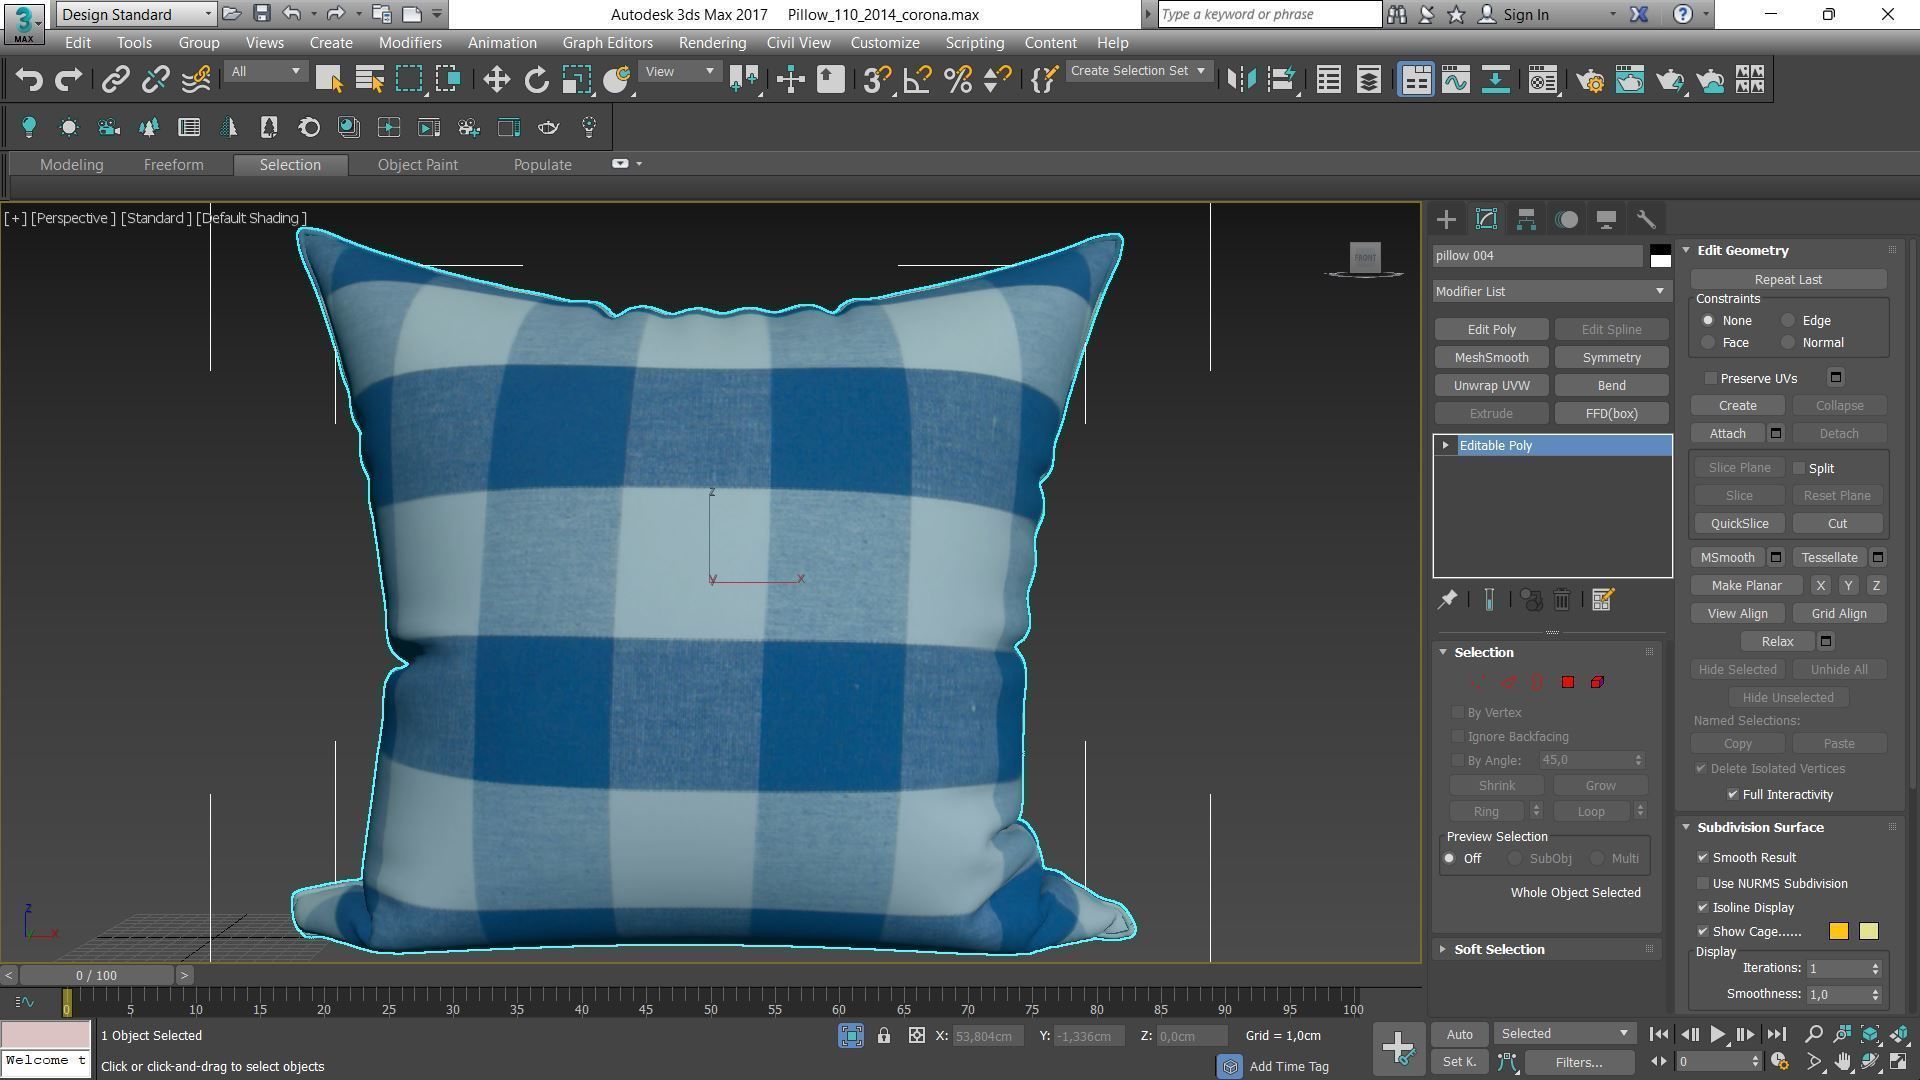Toggle Isoline Display checkbox
Image resolution: width=1920 pixels, height=1080 pixels.
pos(1703,908)
